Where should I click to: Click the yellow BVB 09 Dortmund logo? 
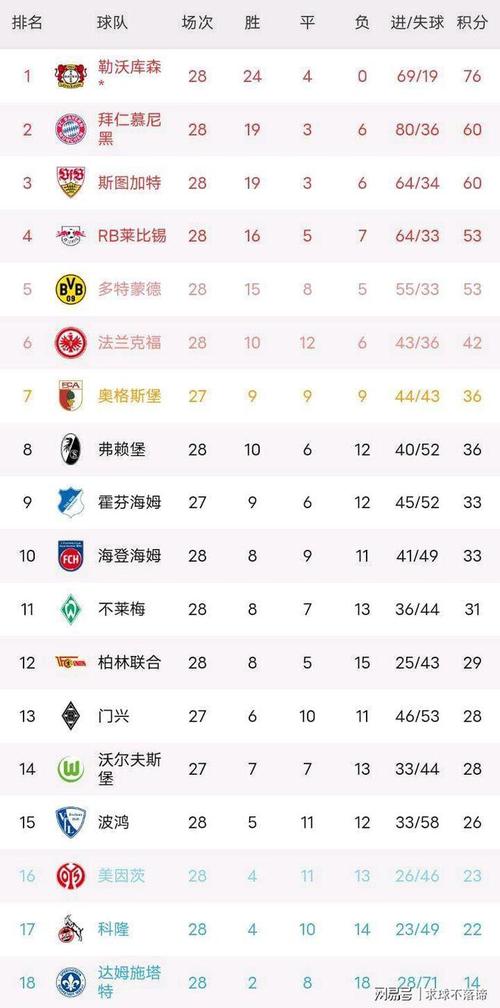(71, 289)
